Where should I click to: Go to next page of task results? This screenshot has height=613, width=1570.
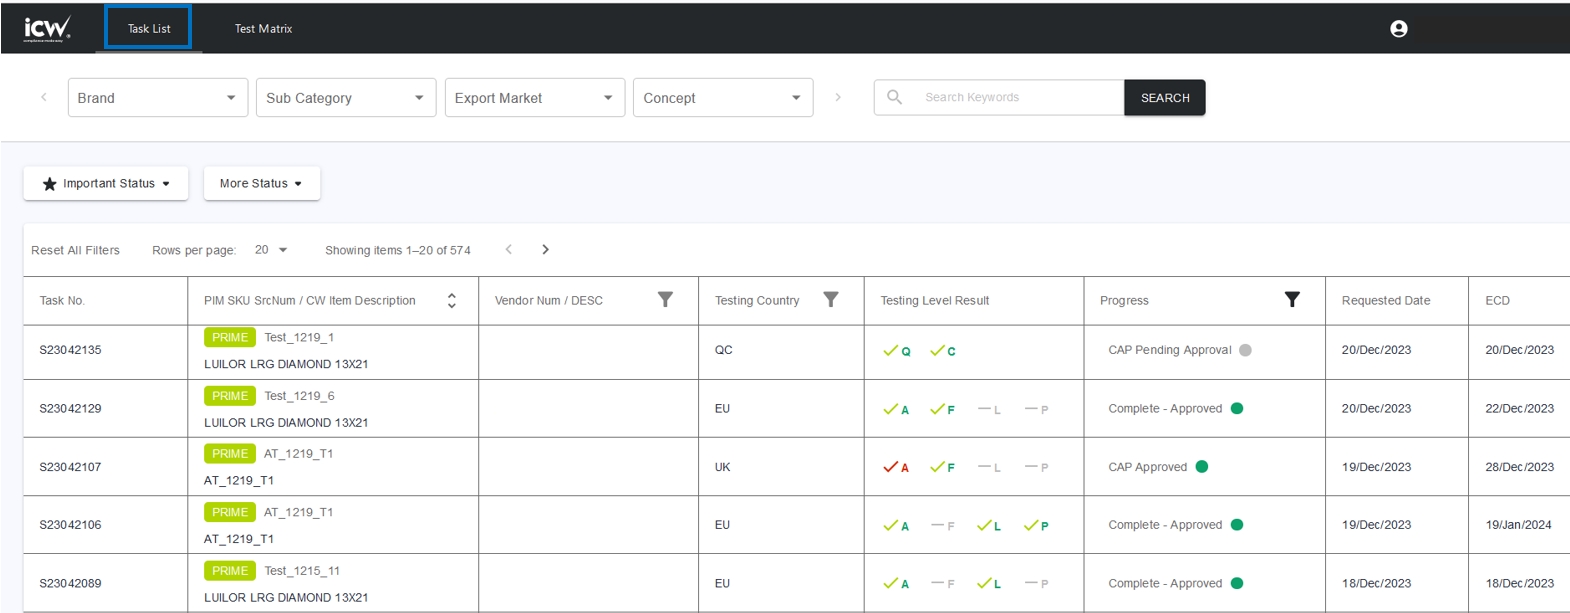pos(545,250)
